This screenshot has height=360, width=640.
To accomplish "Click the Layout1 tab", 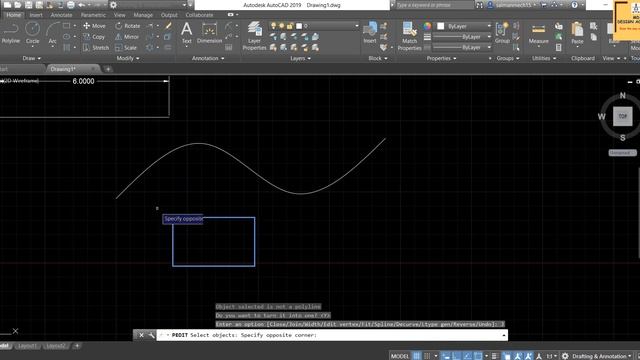I will [x=27, y=346].
